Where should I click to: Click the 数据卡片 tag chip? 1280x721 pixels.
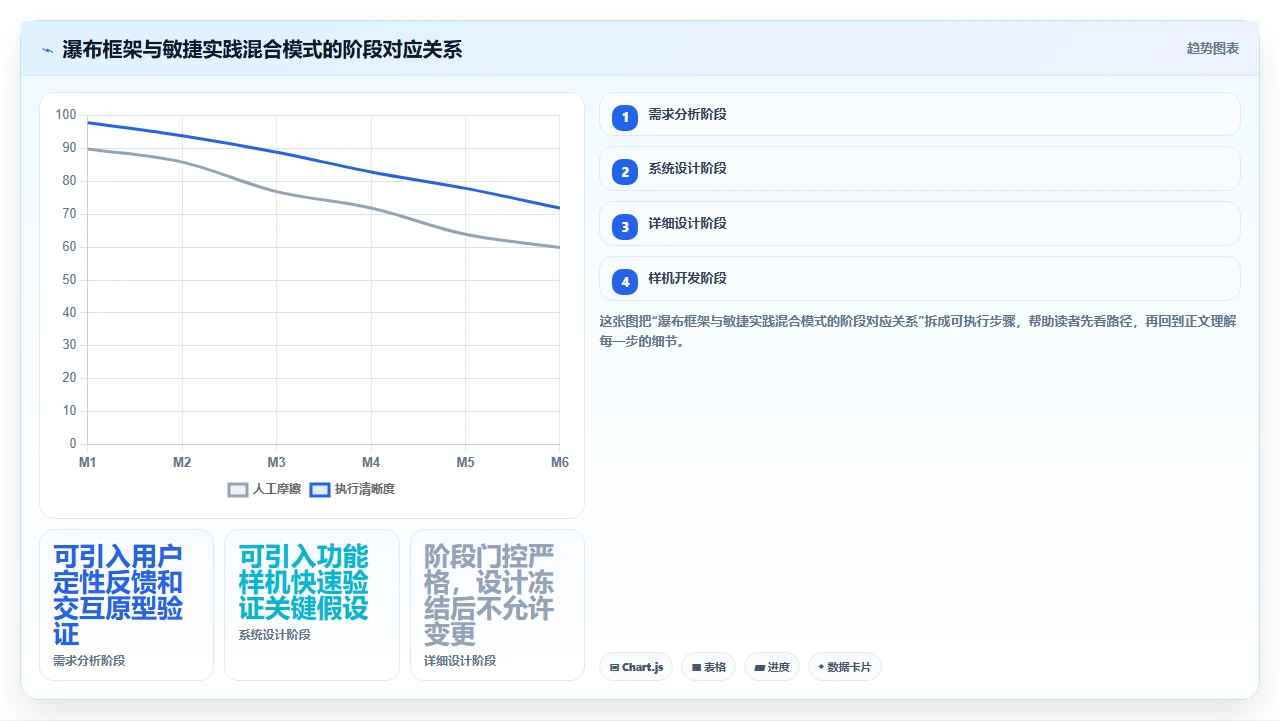point(845,667)
